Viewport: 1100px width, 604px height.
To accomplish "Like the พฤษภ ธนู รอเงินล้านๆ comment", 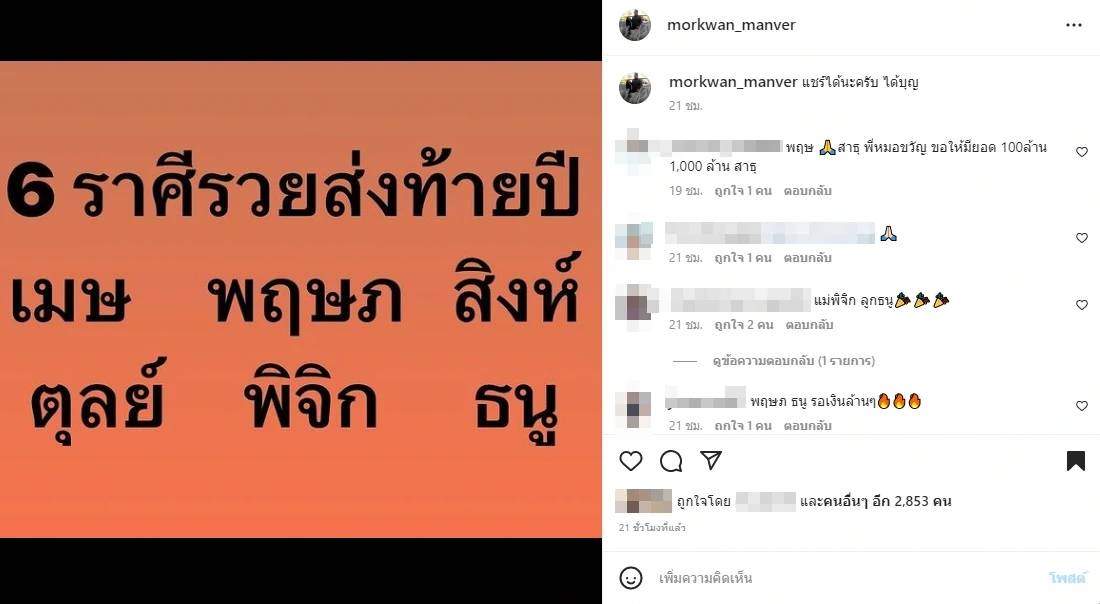I will tap(1082, 405).
